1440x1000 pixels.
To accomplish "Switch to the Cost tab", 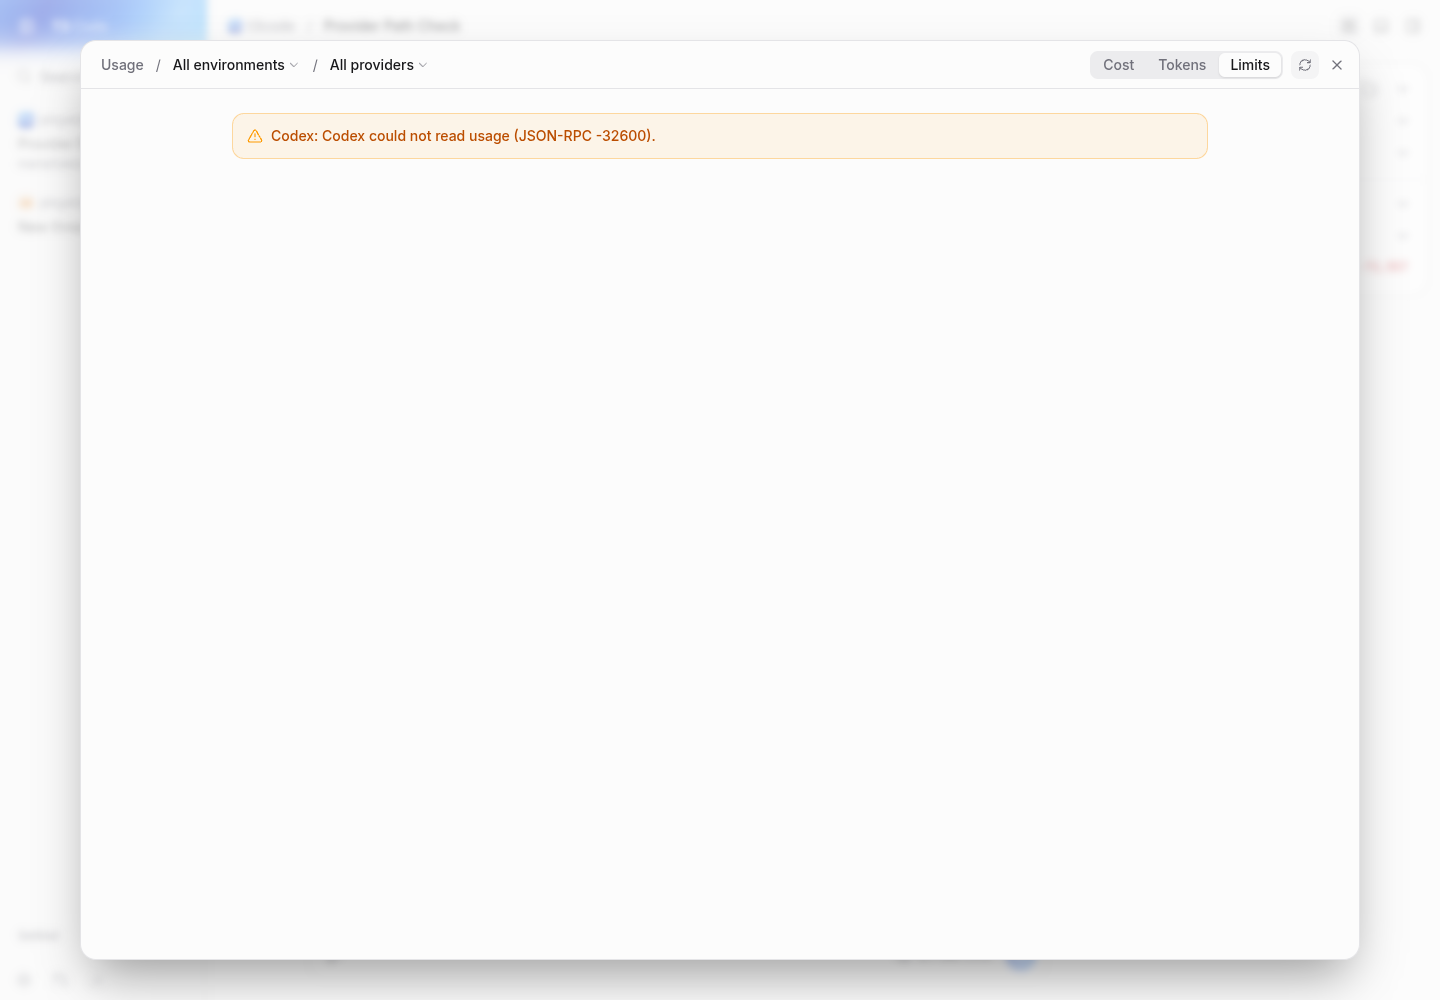I will (x=1118, y=65).
